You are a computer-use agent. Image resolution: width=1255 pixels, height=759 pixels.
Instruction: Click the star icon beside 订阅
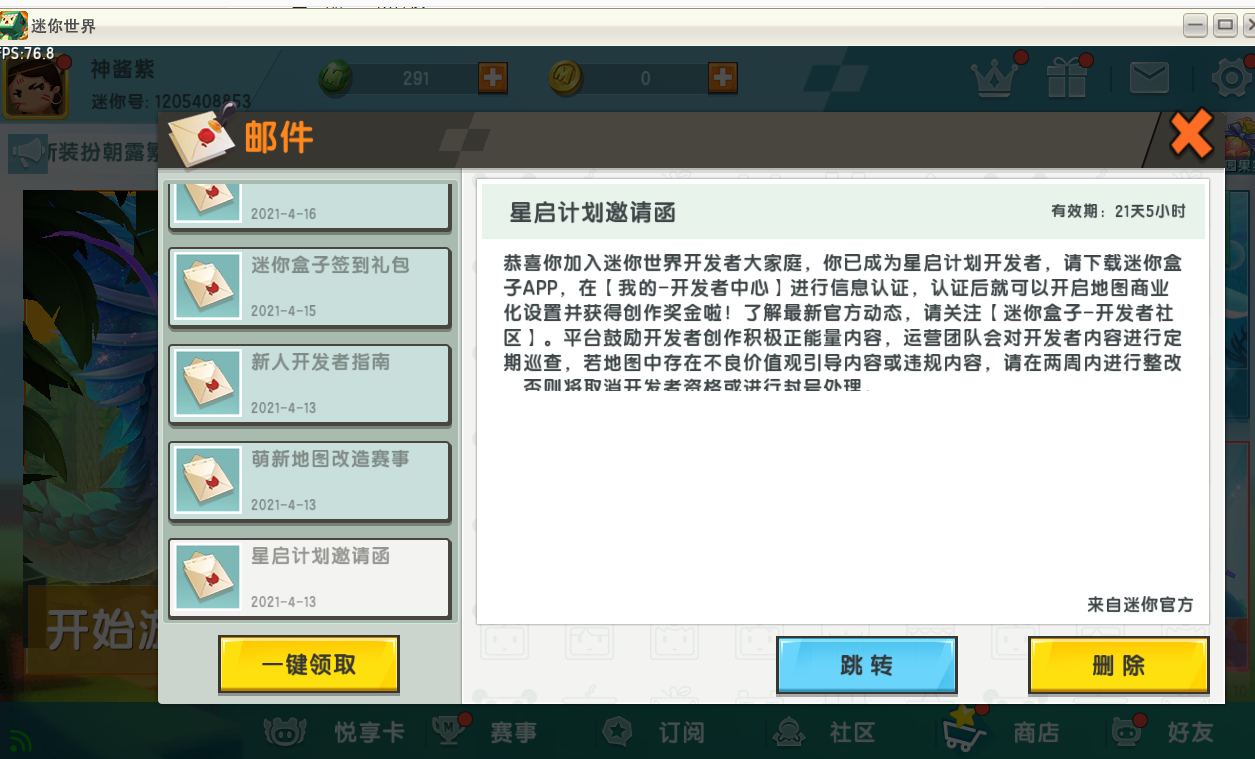click(x=619, y=732)
